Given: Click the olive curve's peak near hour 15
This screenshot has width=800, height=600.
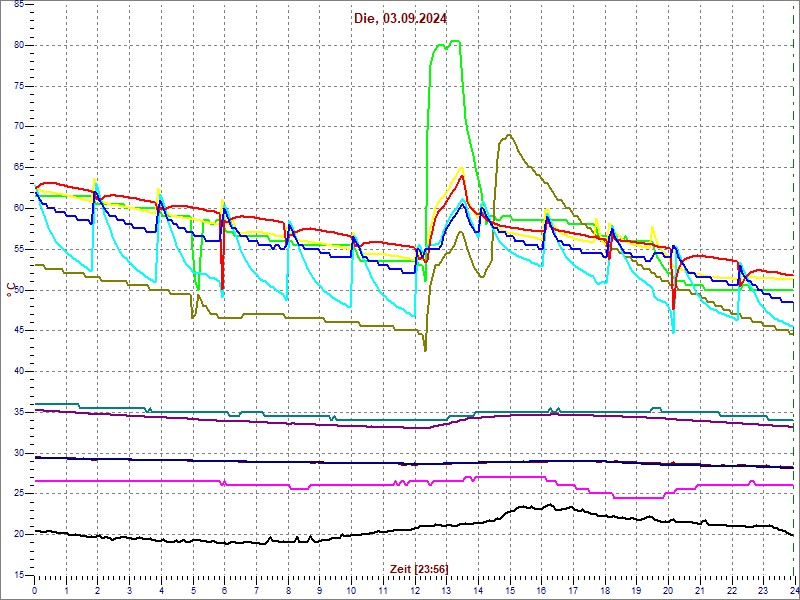Looking at the screenshot, I should coord(510,135).
